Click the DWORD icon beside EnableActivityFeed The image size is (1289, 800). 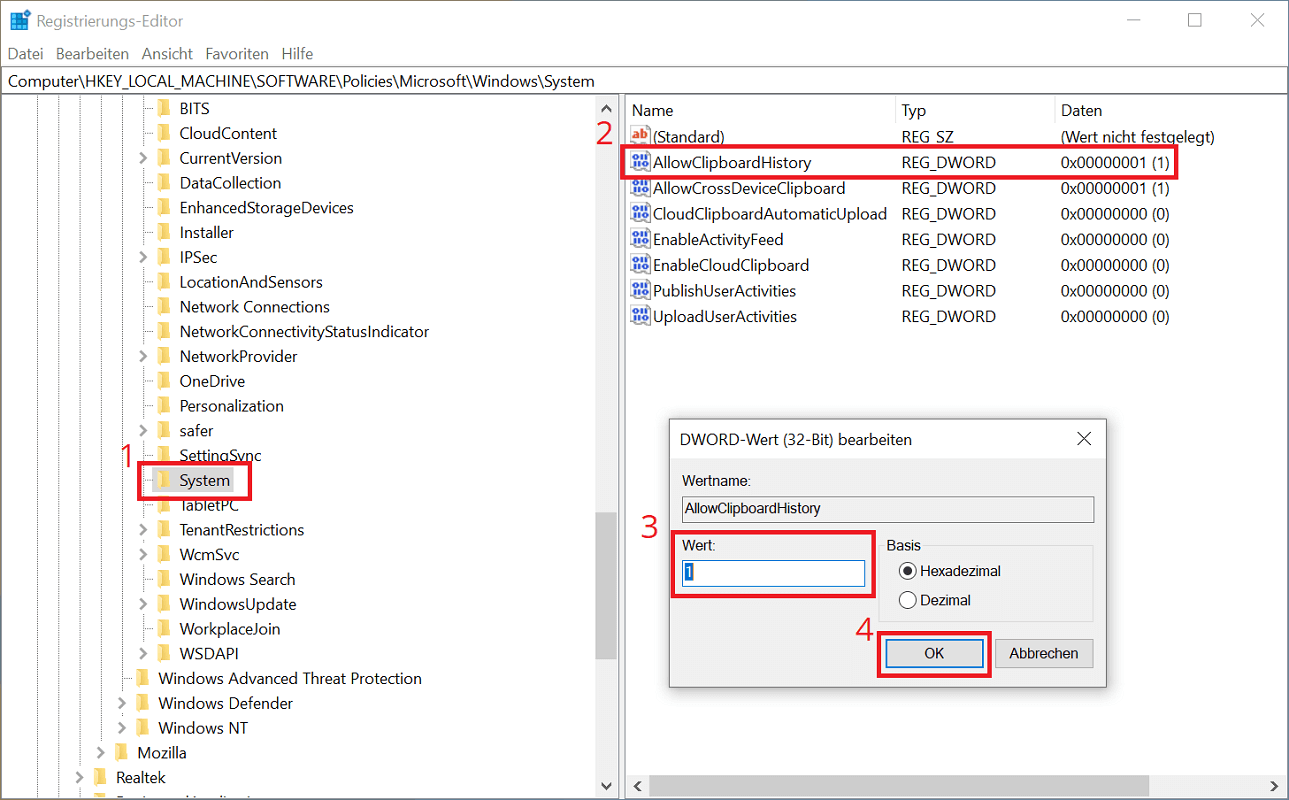pos(640,239)
